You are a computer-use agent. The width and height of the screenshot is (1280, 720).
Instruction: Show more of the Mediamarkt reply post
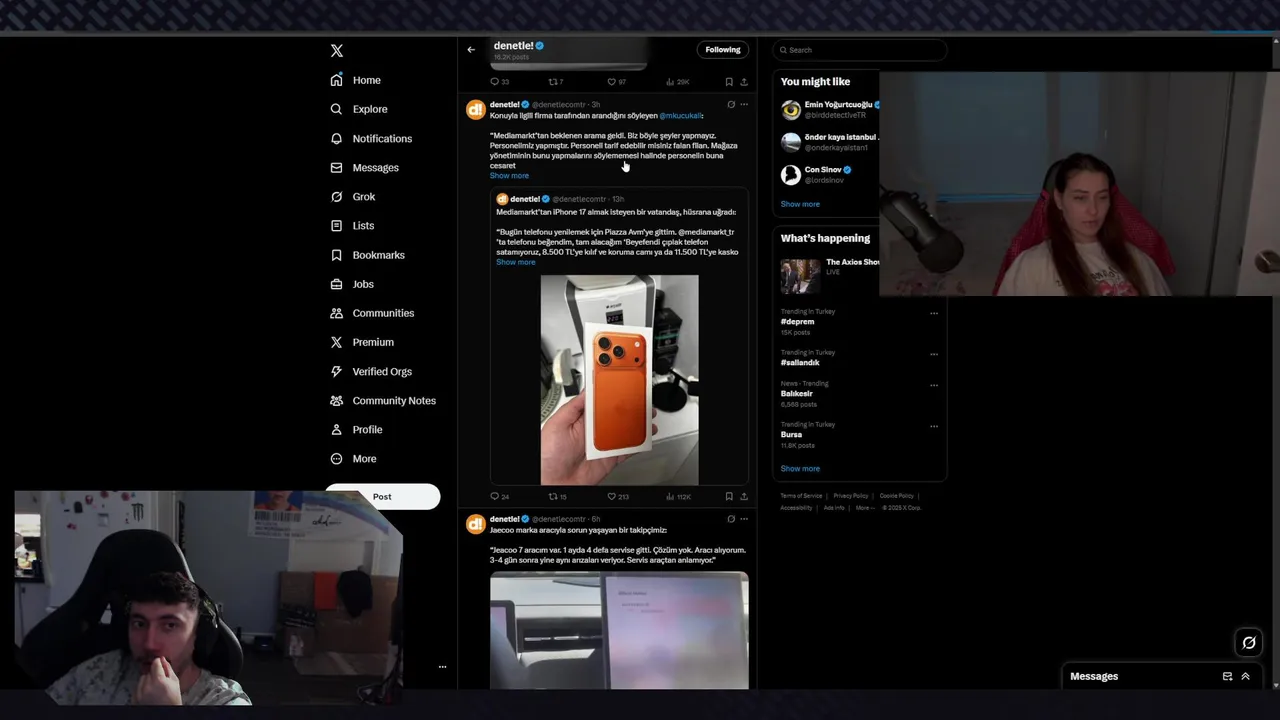pyautogui.click(x=509, y=176)
